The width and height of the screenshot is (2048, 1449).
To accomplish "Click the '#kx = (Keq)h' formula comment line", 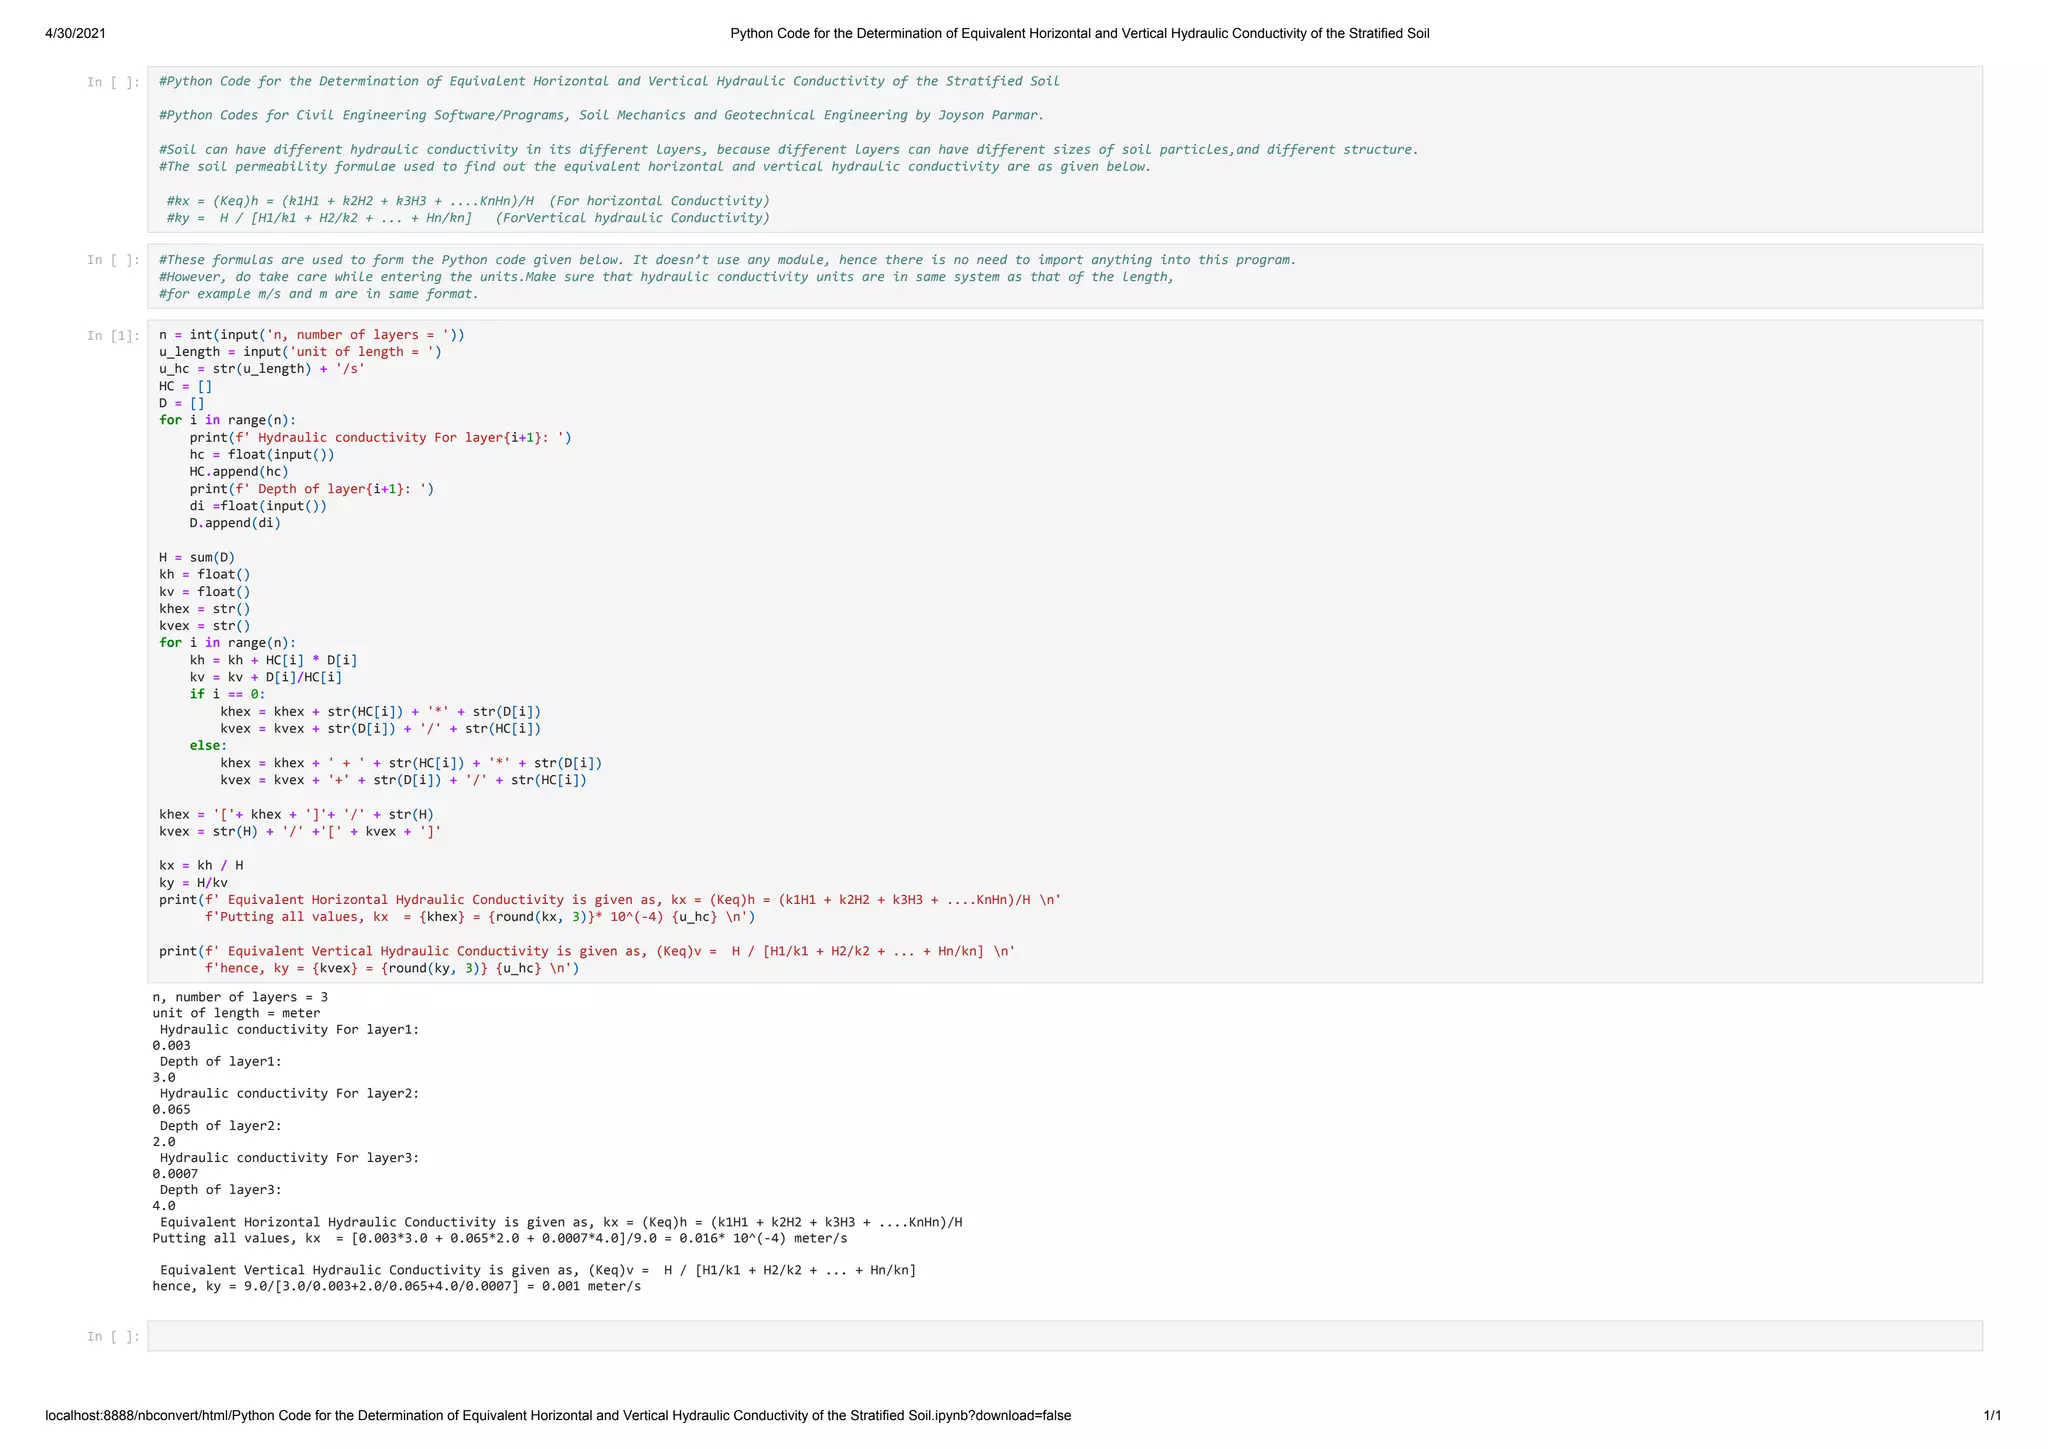I will (468, 201).
